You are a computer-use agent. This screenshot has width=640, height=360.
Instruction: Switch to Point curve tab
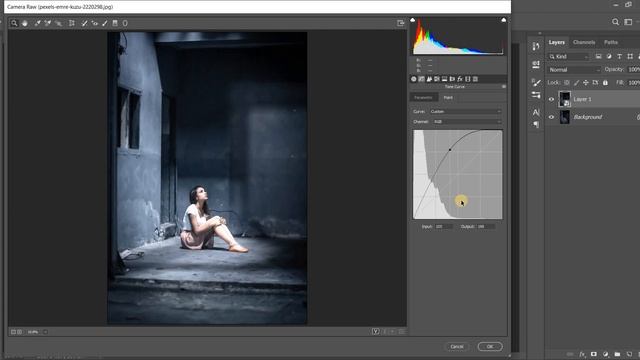tap(448, 97)
